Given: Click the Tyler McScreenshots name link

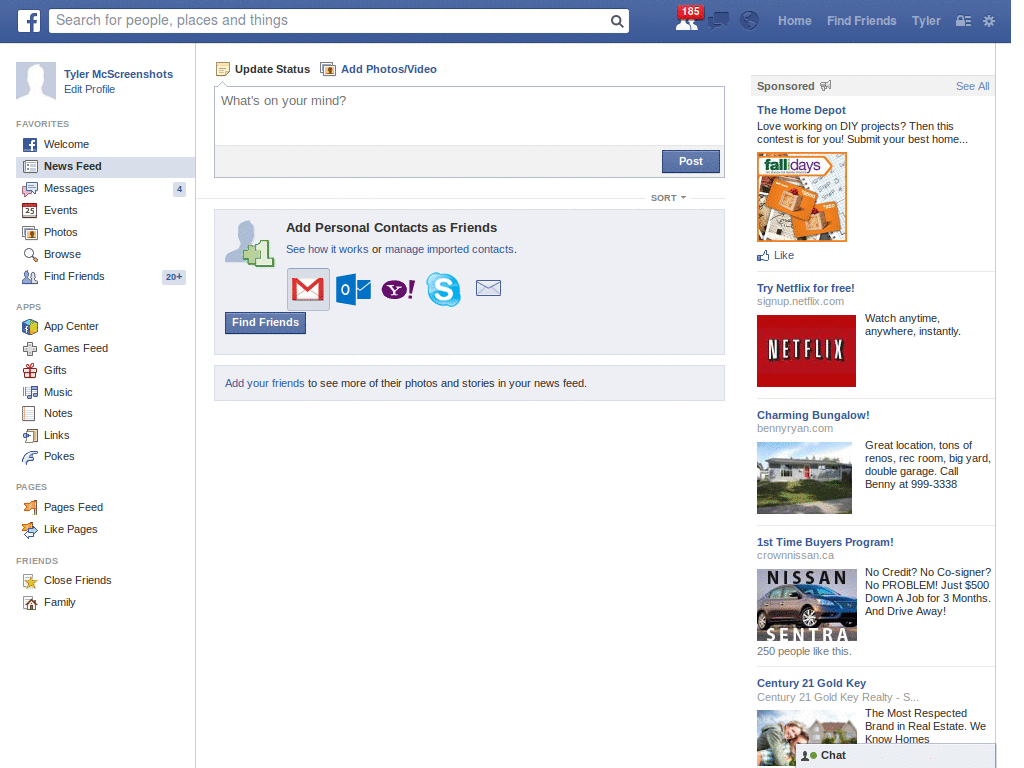Looking at the screenshot, I should 118,74.
